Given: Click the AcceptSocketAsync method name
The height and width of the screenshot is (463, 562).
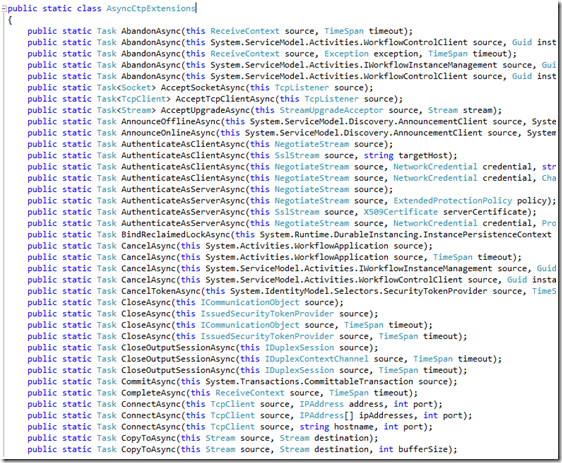Looking at the screenshot, I should click(x=203, y=88).
